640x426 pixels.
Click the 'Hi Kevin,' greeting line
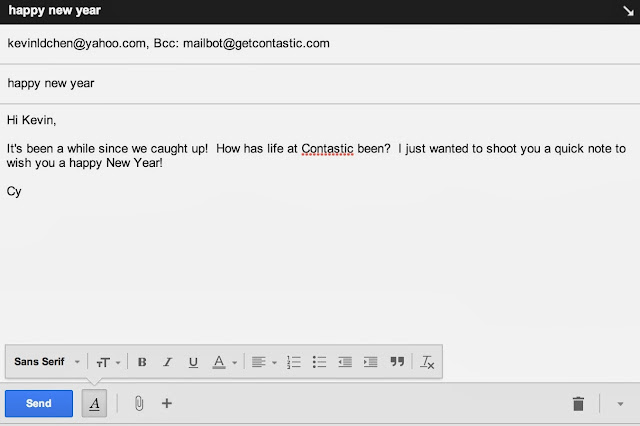pyautogui.click(x=31, y=120)
